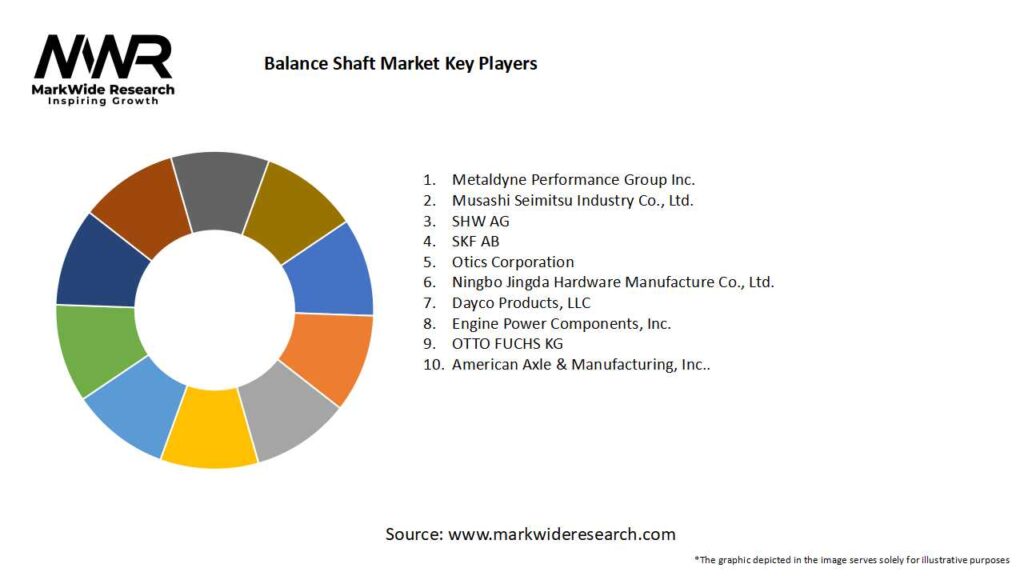
Task: Select 'Metaldyne Performance Group Inc.' list entry
Action: pyautogui.click(x=573, y=180)
